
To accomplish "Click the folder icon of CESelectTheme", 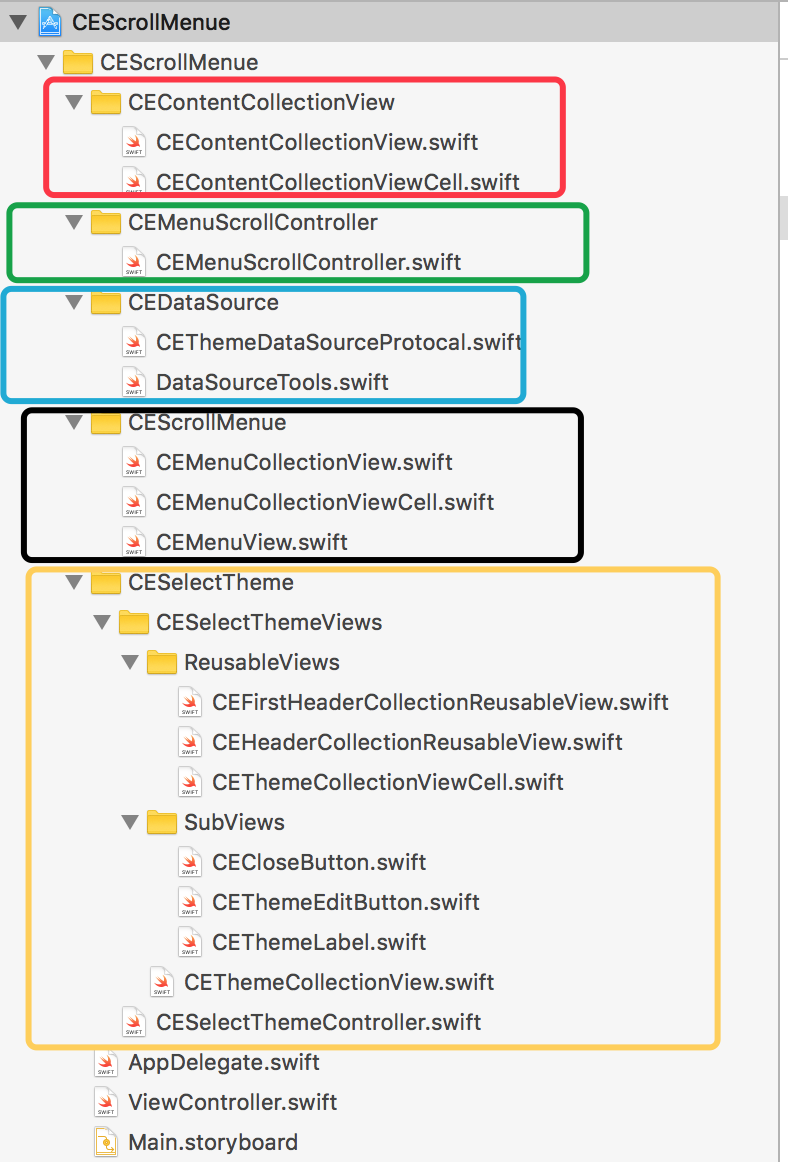I will [x=106, y=582].
